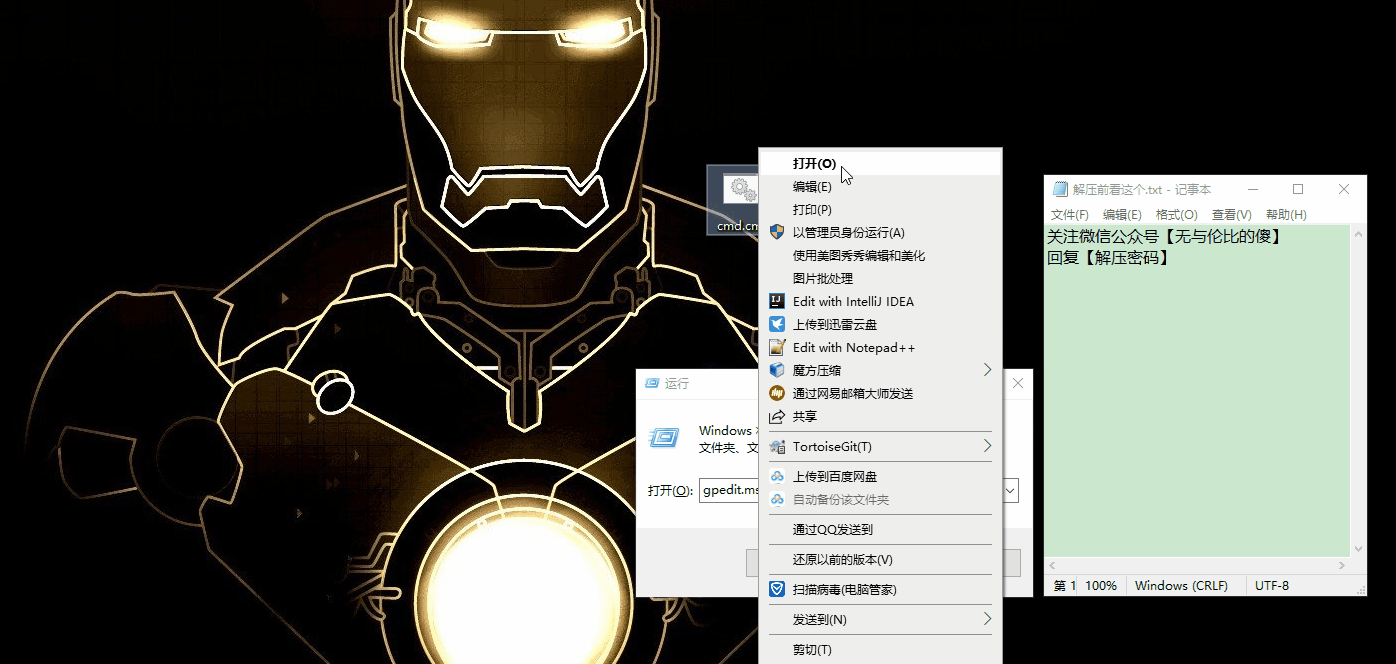Image resolution: width=1396 pixels, height=664 pixels.
Task: Click the shield icon beside 以管理员身份运行
Action: click(x=777, y=232)
